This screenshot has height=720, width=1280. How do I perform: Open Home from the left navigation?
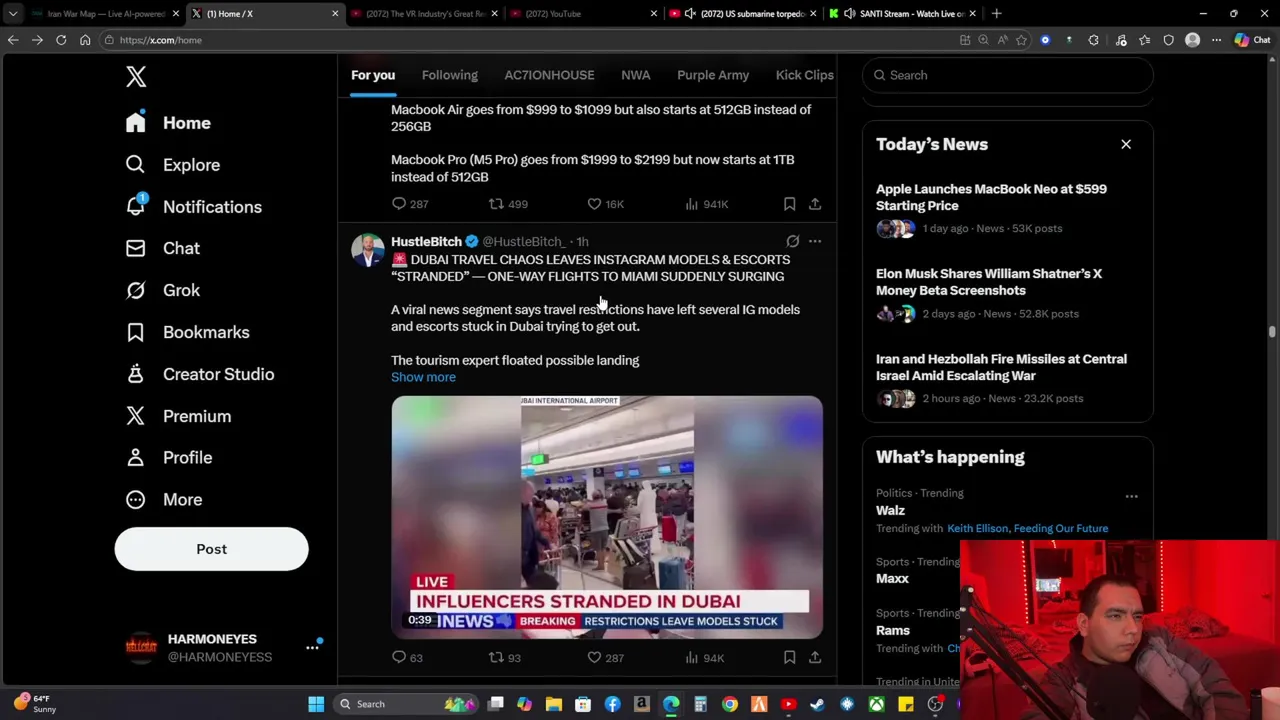pos(168,123)
